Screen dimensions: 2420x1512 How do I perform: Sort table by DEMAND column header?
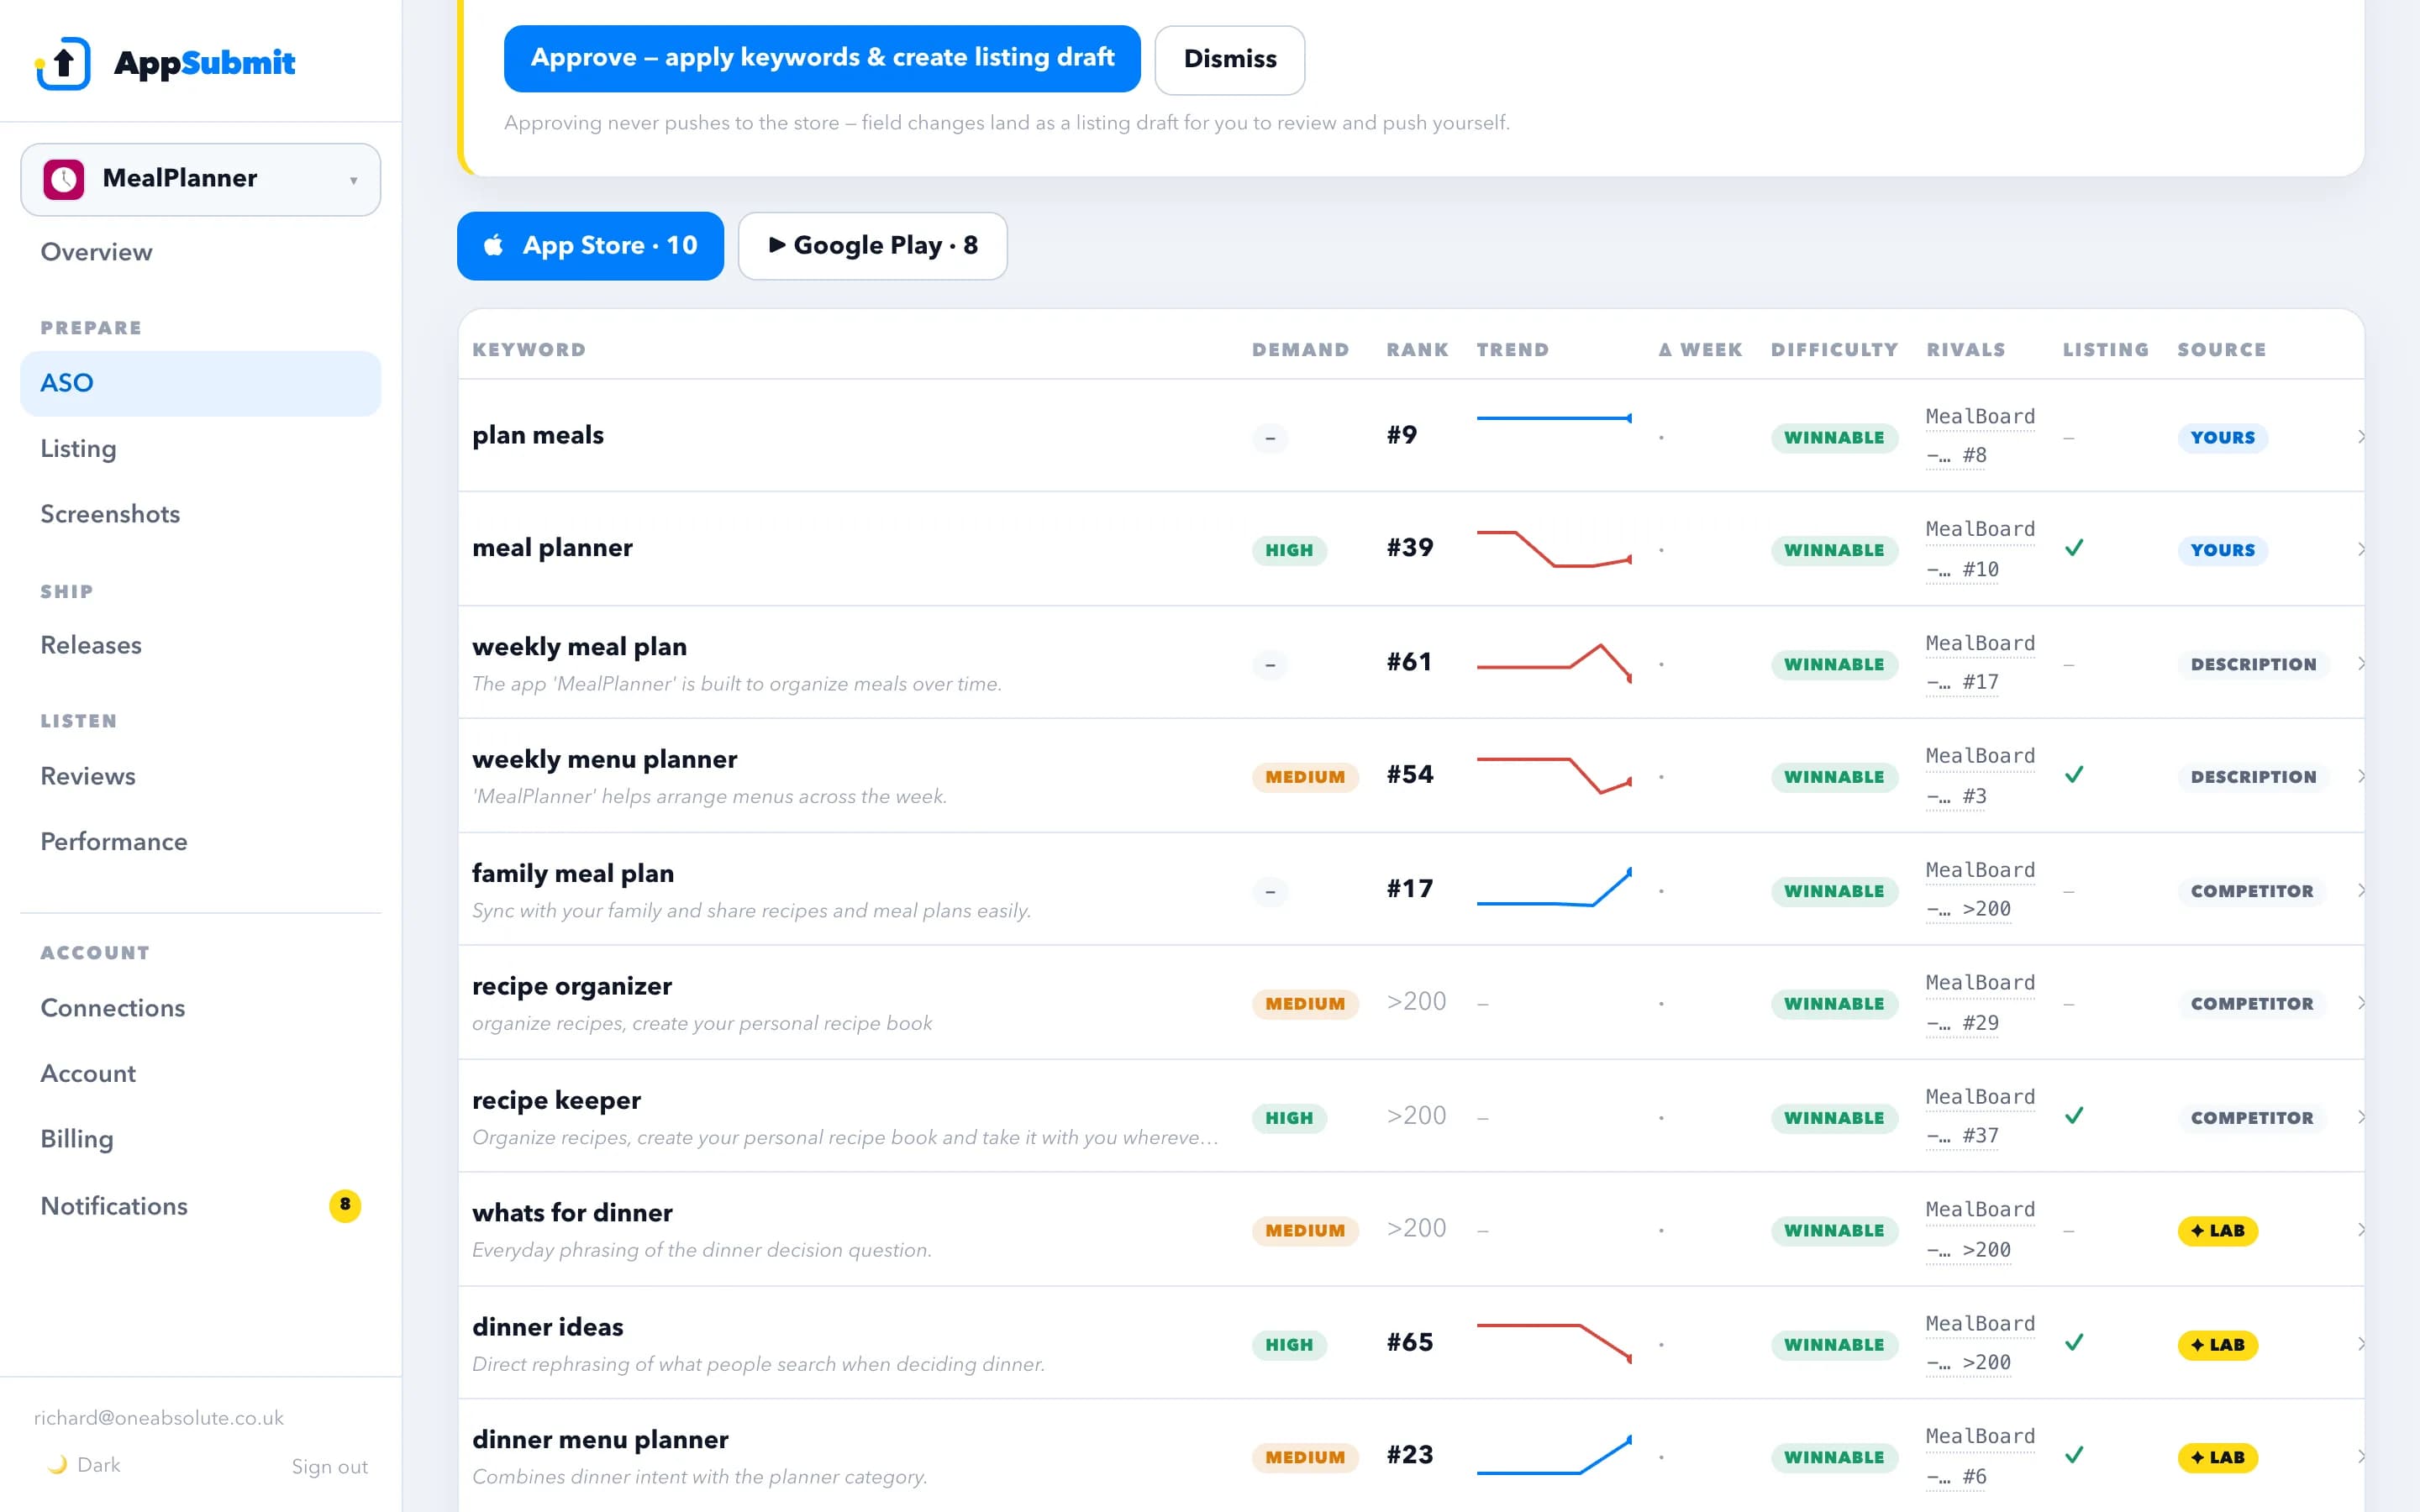pyautogui.click(x=1300, y=350)
